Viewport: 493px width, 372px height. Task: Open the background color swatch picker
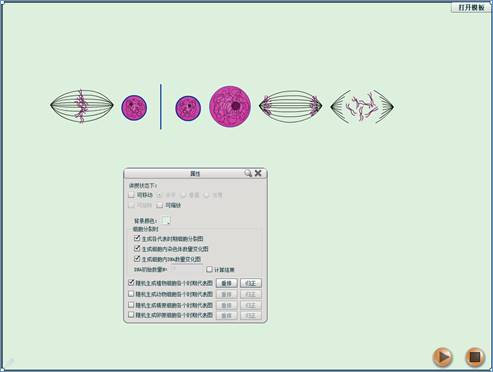166,220
